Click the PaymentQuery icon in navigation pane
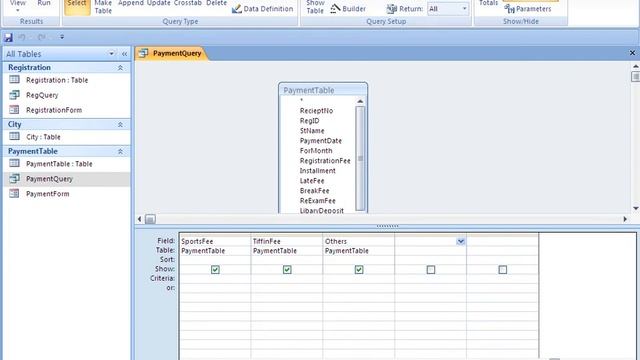Viewport: 640px width, 360px height. coord(14,178)
